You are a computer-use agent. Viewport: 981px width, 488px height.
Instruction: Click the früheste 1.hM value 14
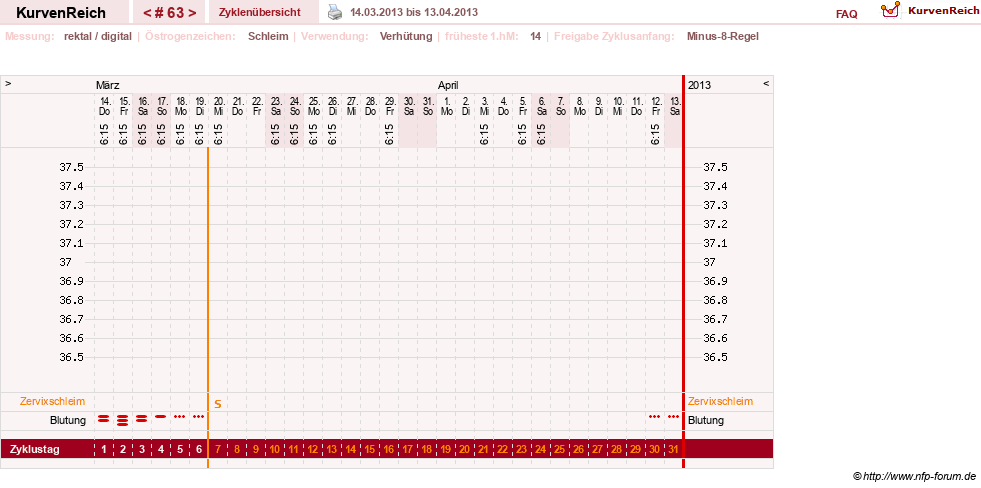tap(536, 36)
